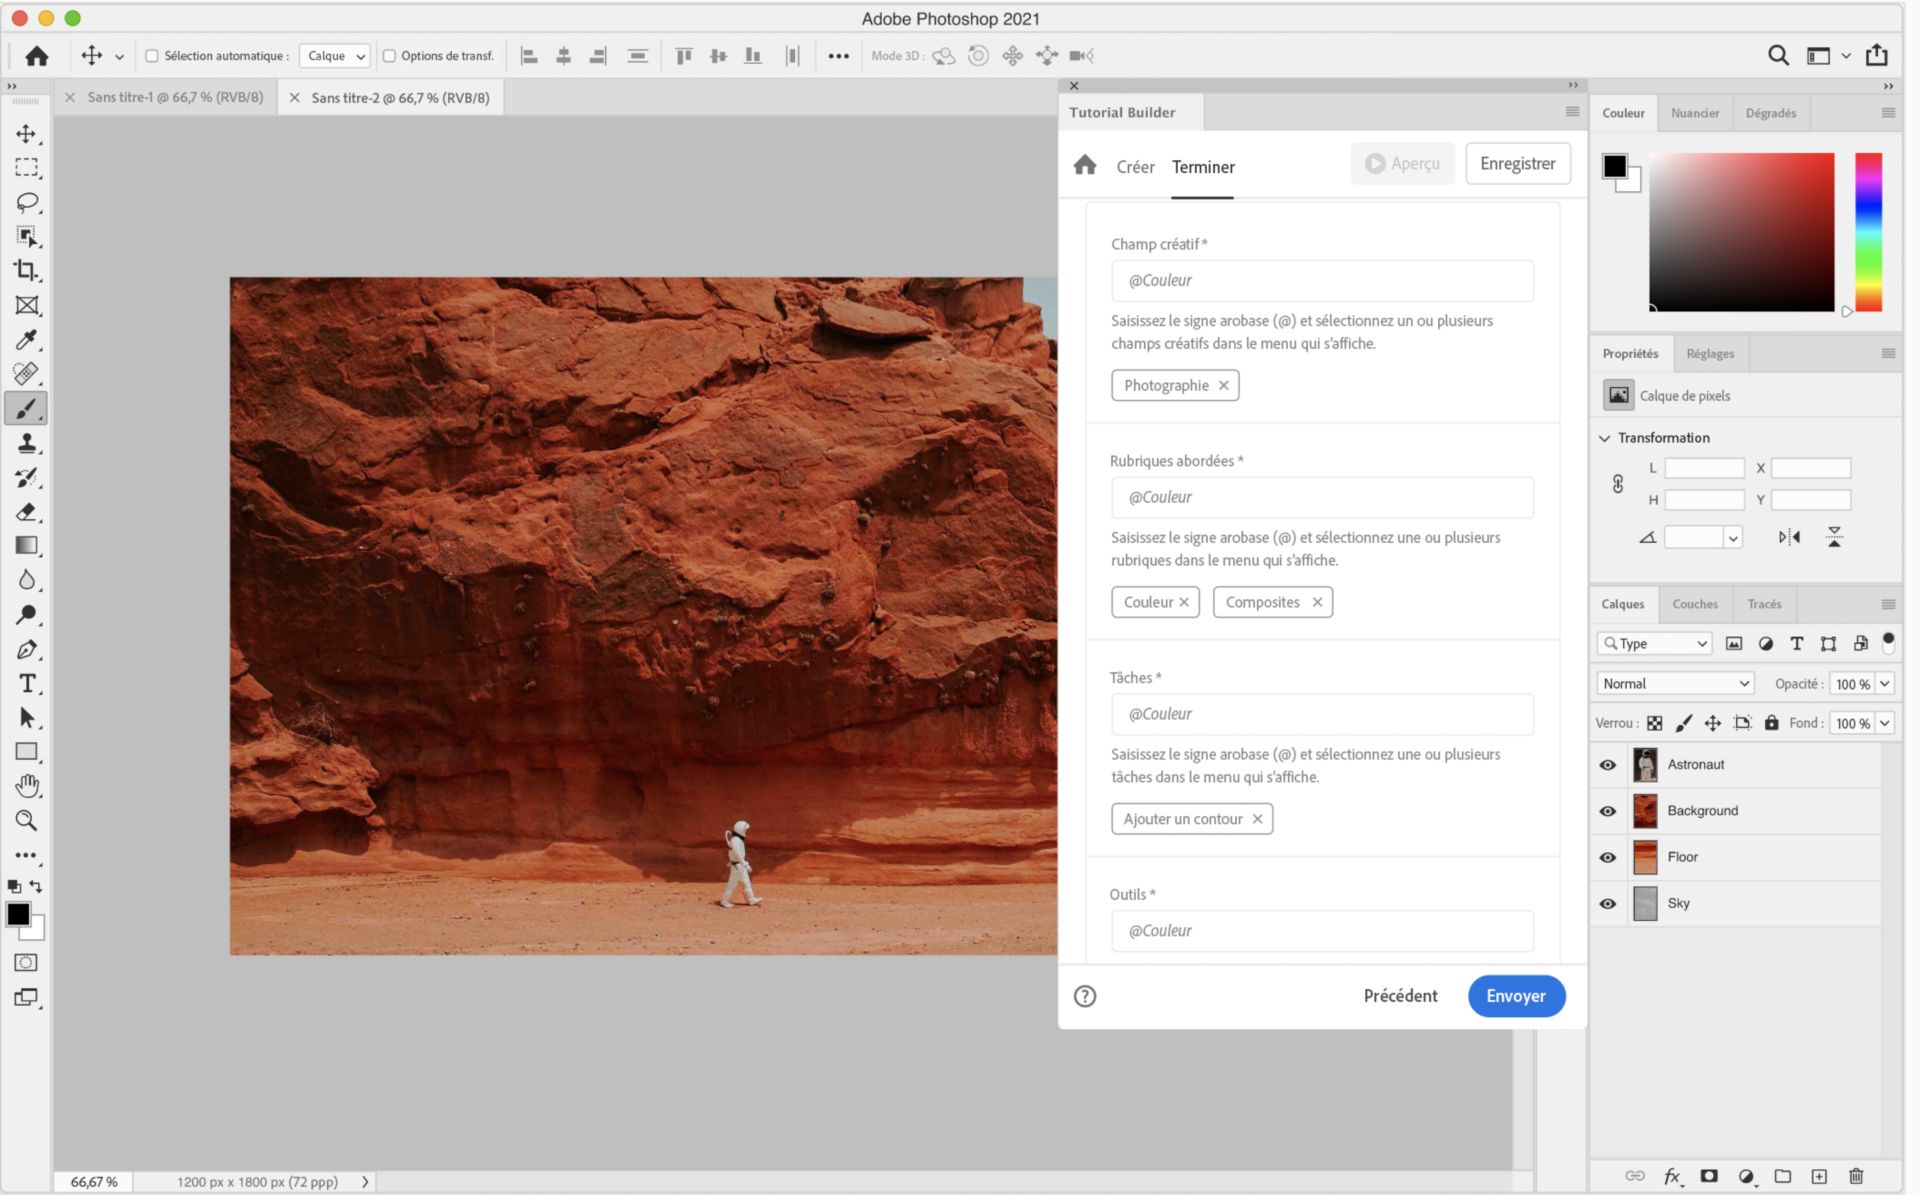Pick the Eyedropper tool

point(26,340)
